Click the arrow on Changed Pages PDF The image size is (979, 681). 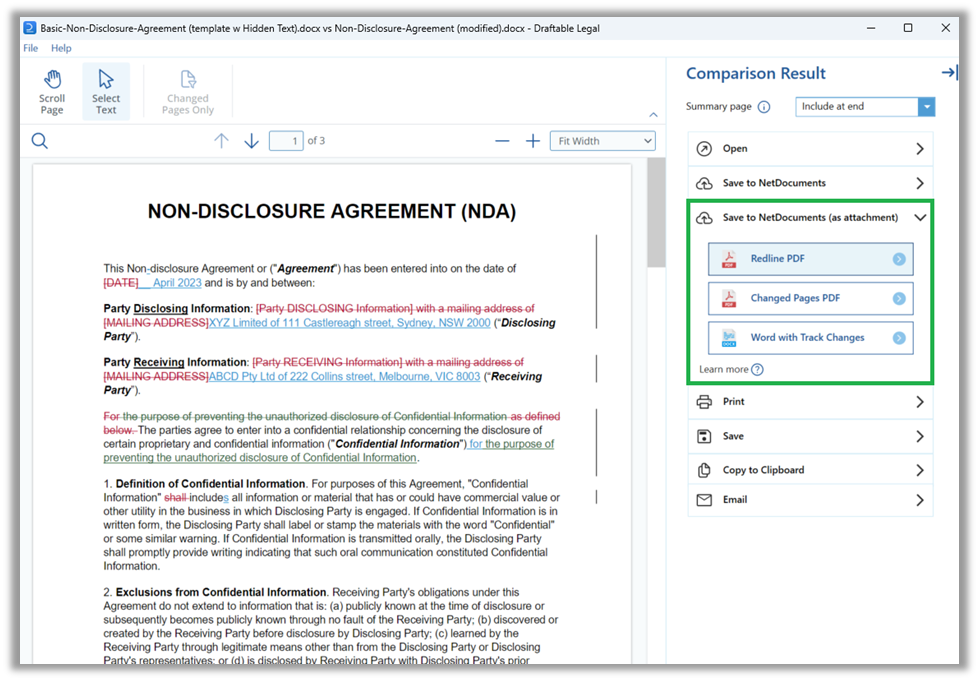[x=899, y=298]
